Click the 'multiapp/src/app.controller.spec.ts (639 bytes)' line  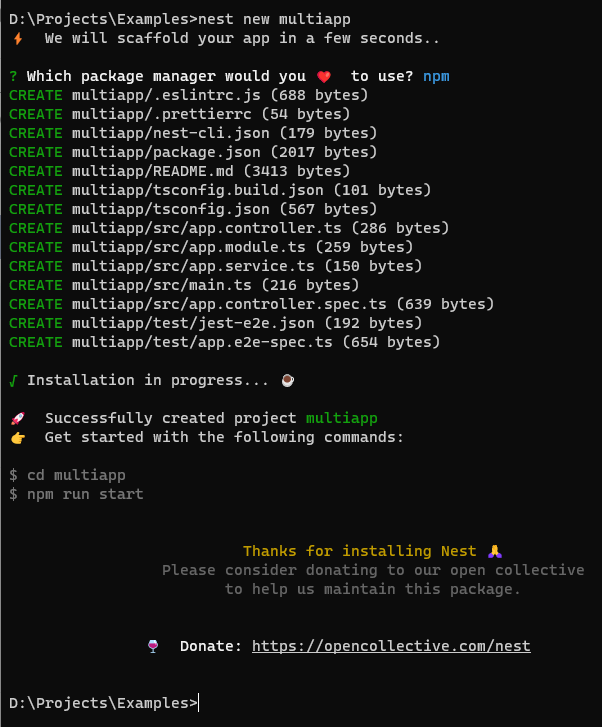[283, 304]
